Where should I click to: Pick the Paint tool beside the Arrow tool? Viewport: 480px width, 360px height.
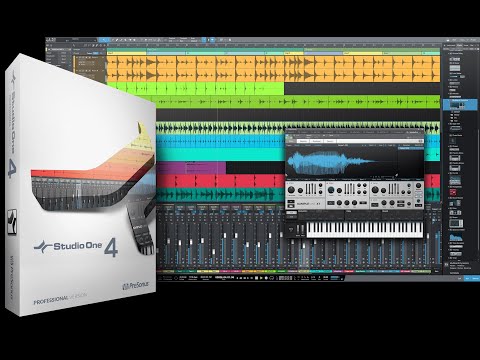pos(117,40)
